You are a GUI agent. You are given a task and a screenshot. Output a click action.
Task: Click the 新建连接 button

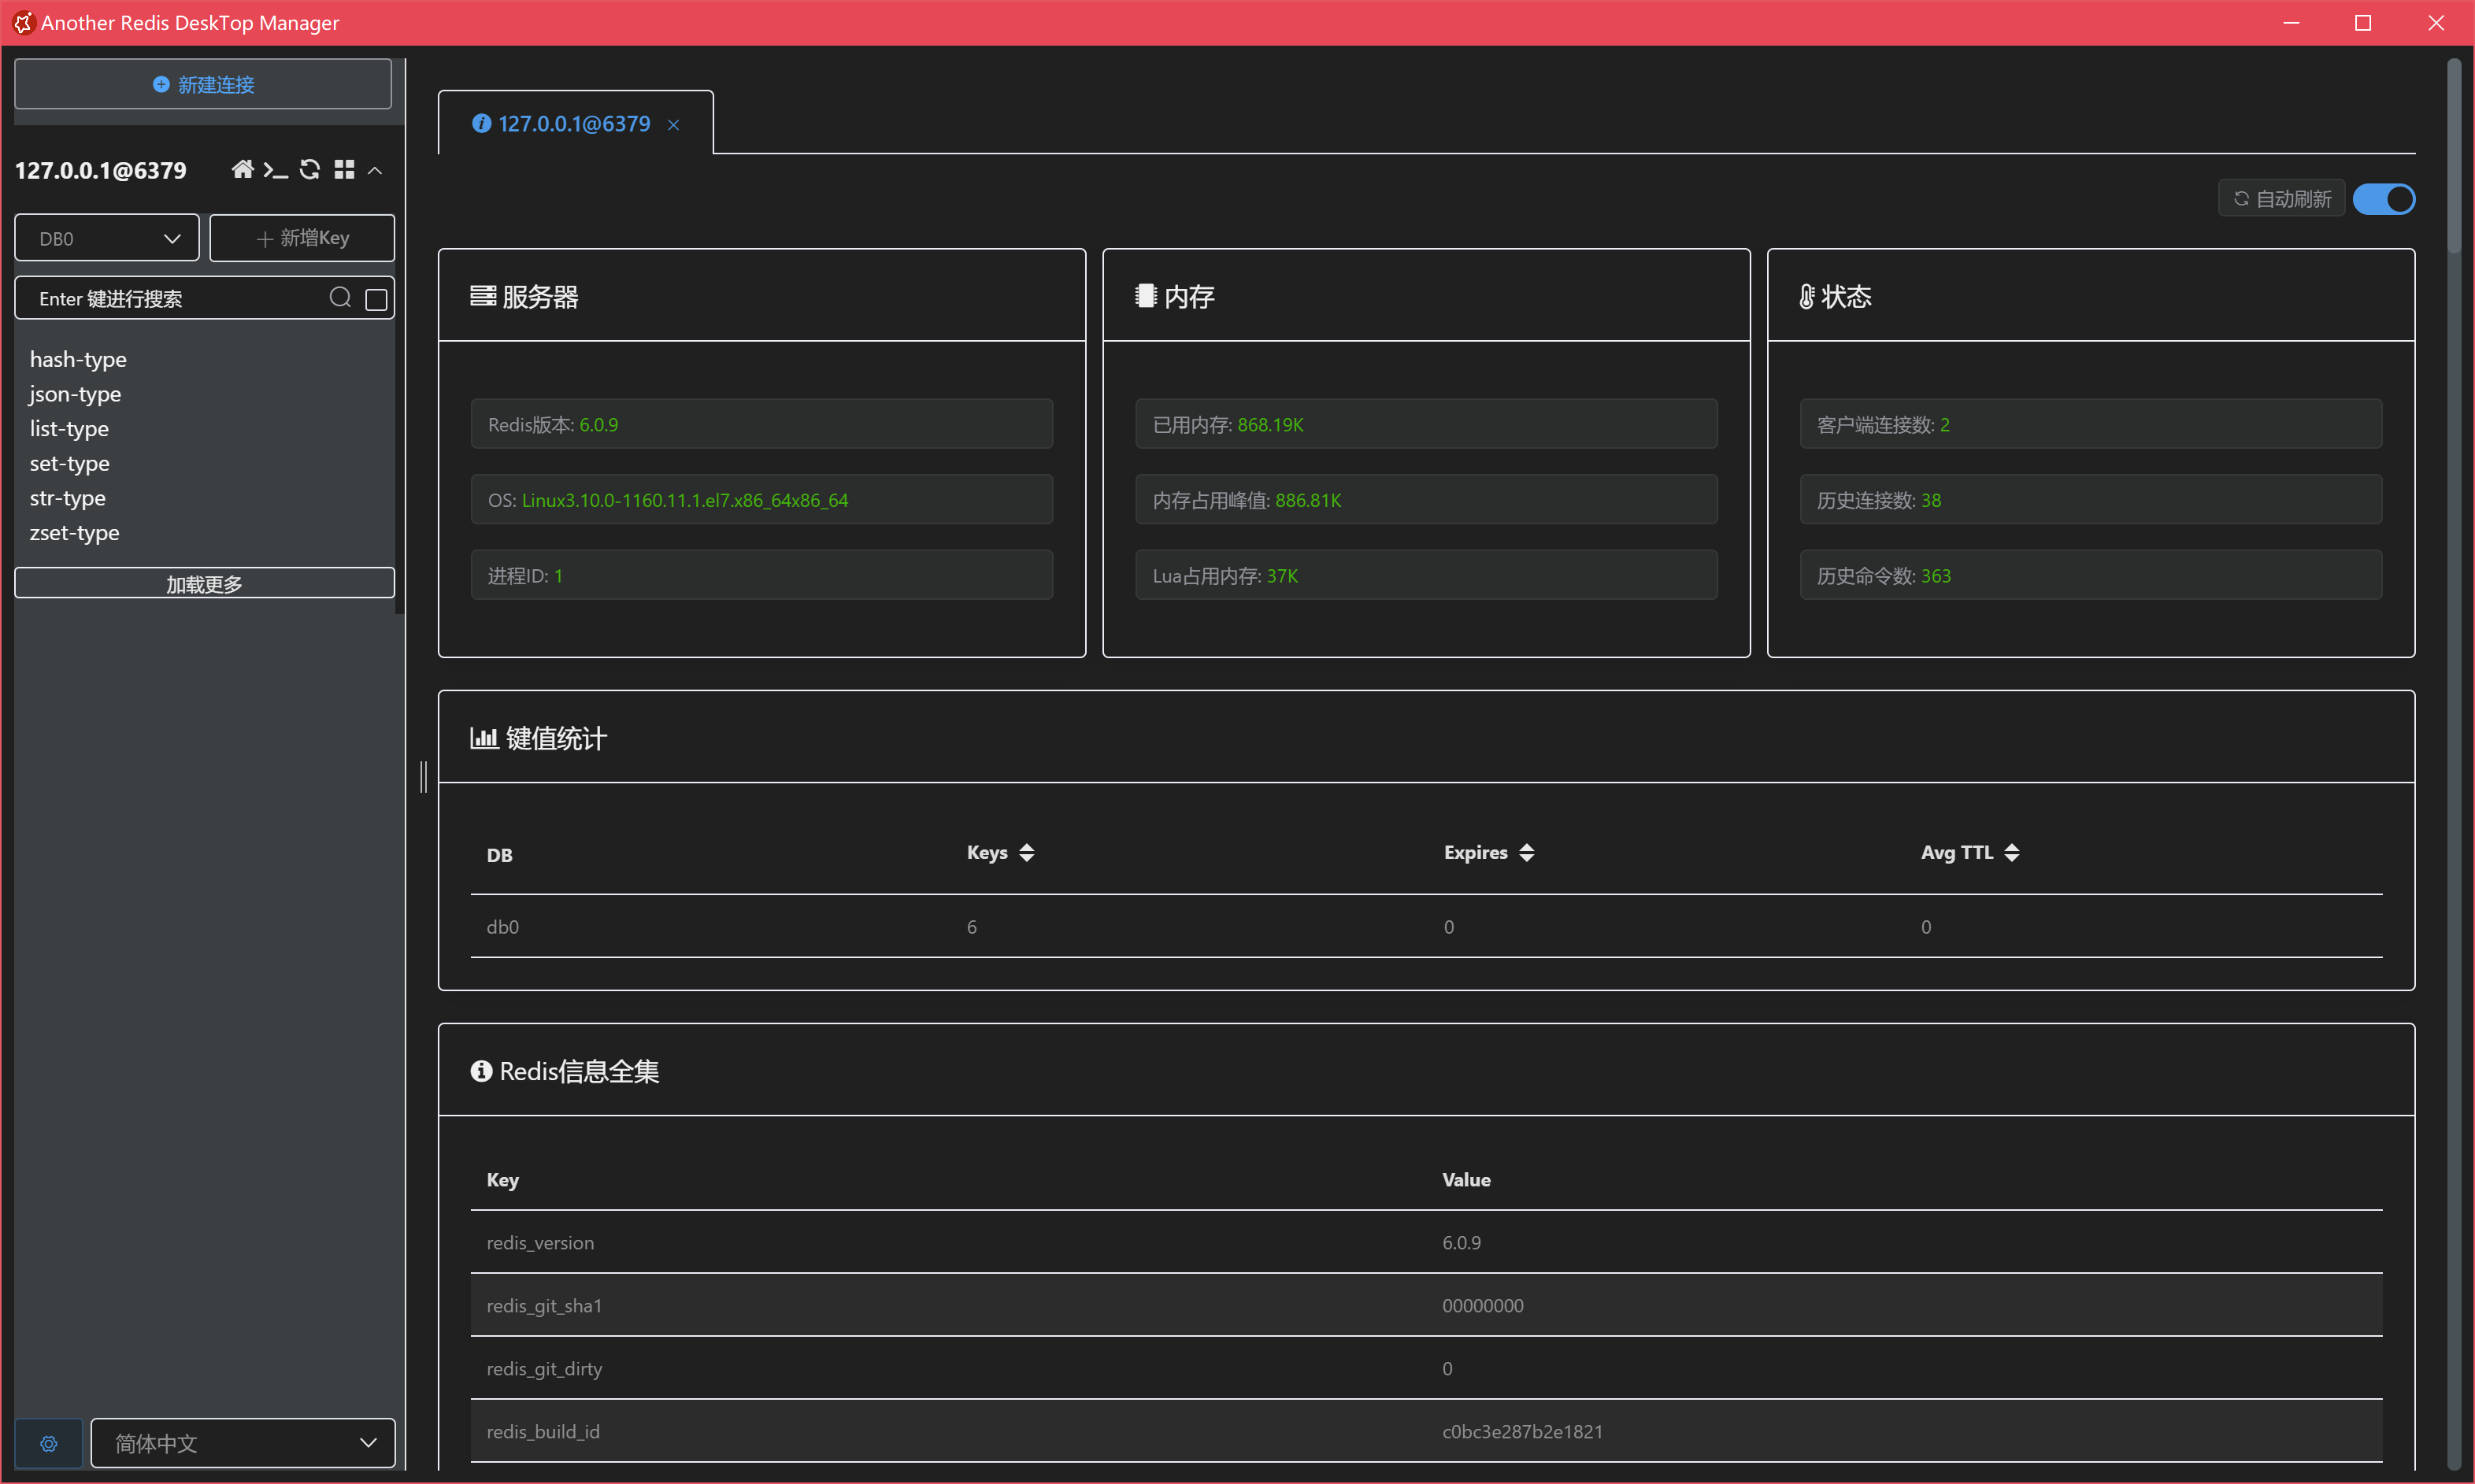click(202, 84)
